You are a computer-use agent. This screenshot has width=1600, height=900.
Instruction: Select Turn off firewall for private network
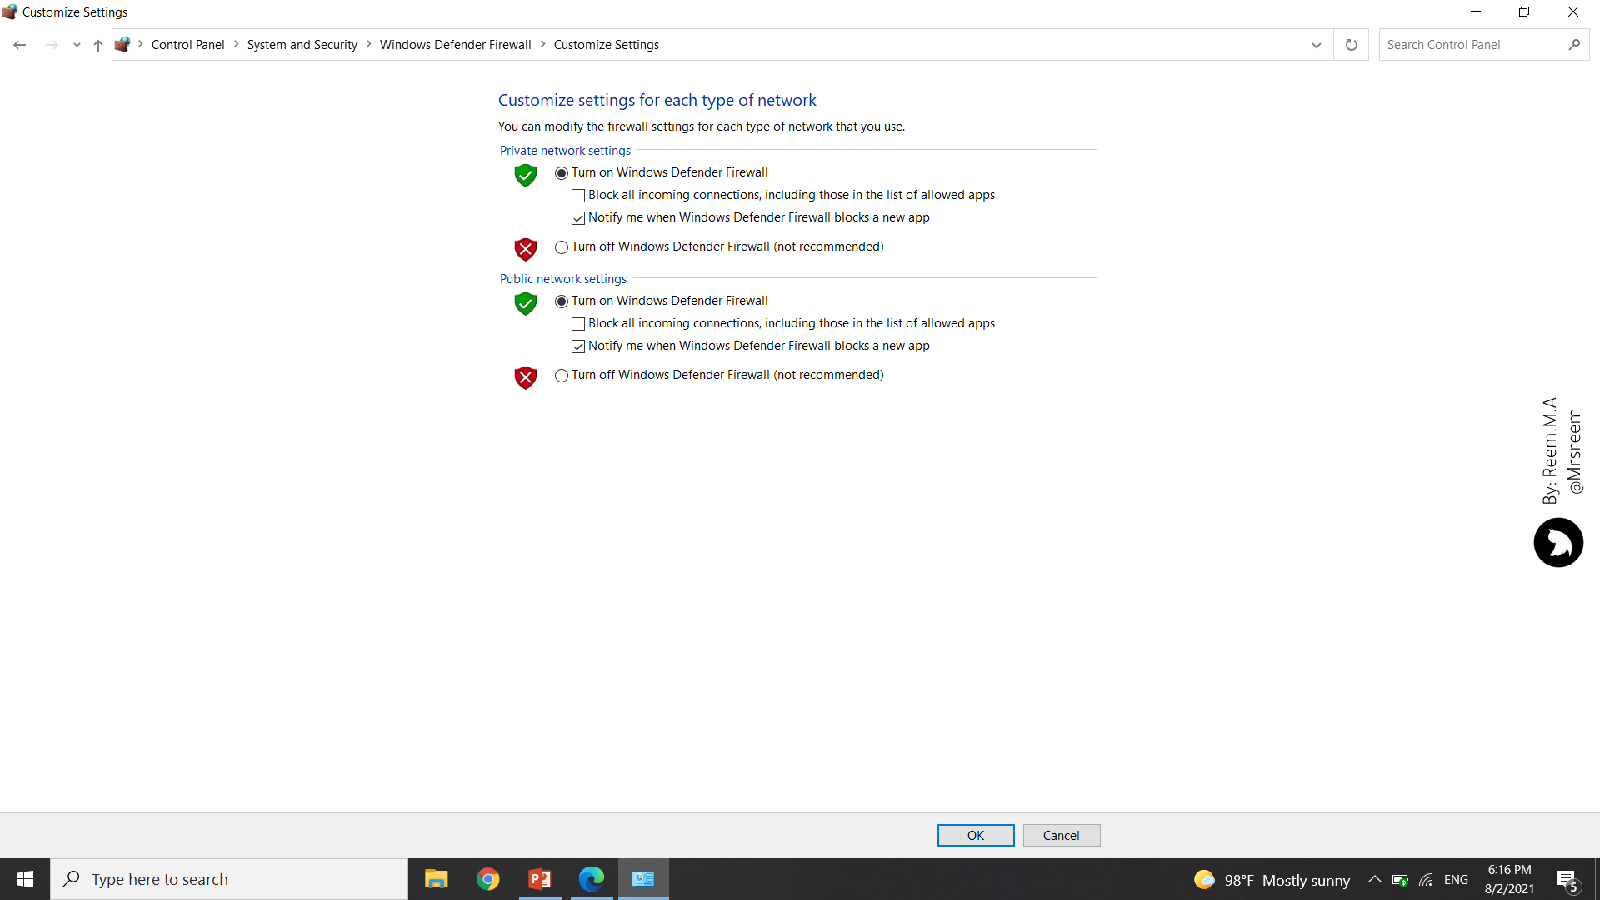[x=562, y=247]
